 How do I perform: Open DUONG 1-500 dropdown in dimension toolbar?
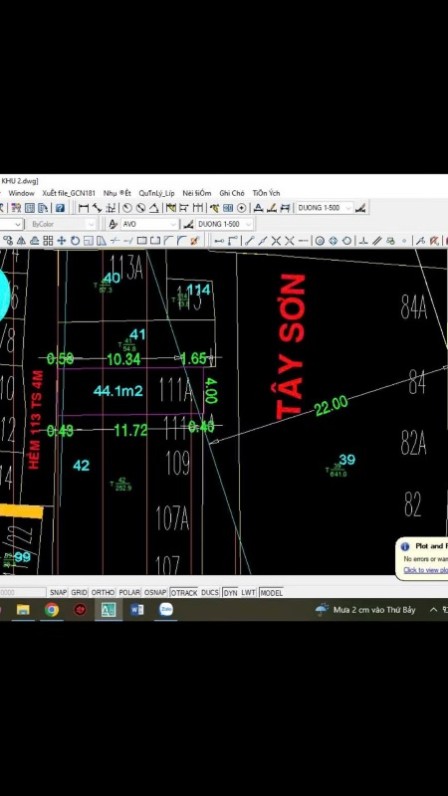(x=324, y=208)
